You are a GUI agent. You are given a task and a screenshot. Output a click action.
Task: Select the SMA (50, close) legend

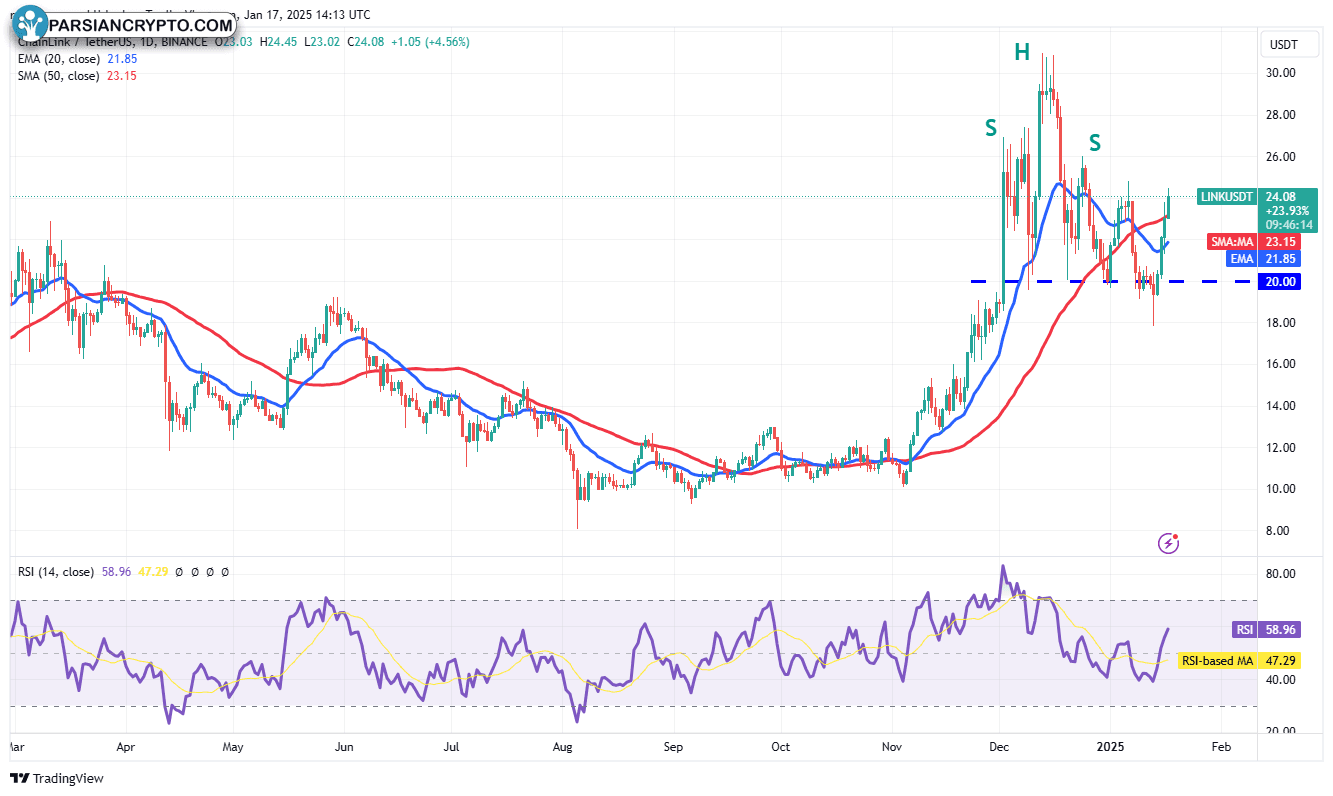tap(78, 76)
